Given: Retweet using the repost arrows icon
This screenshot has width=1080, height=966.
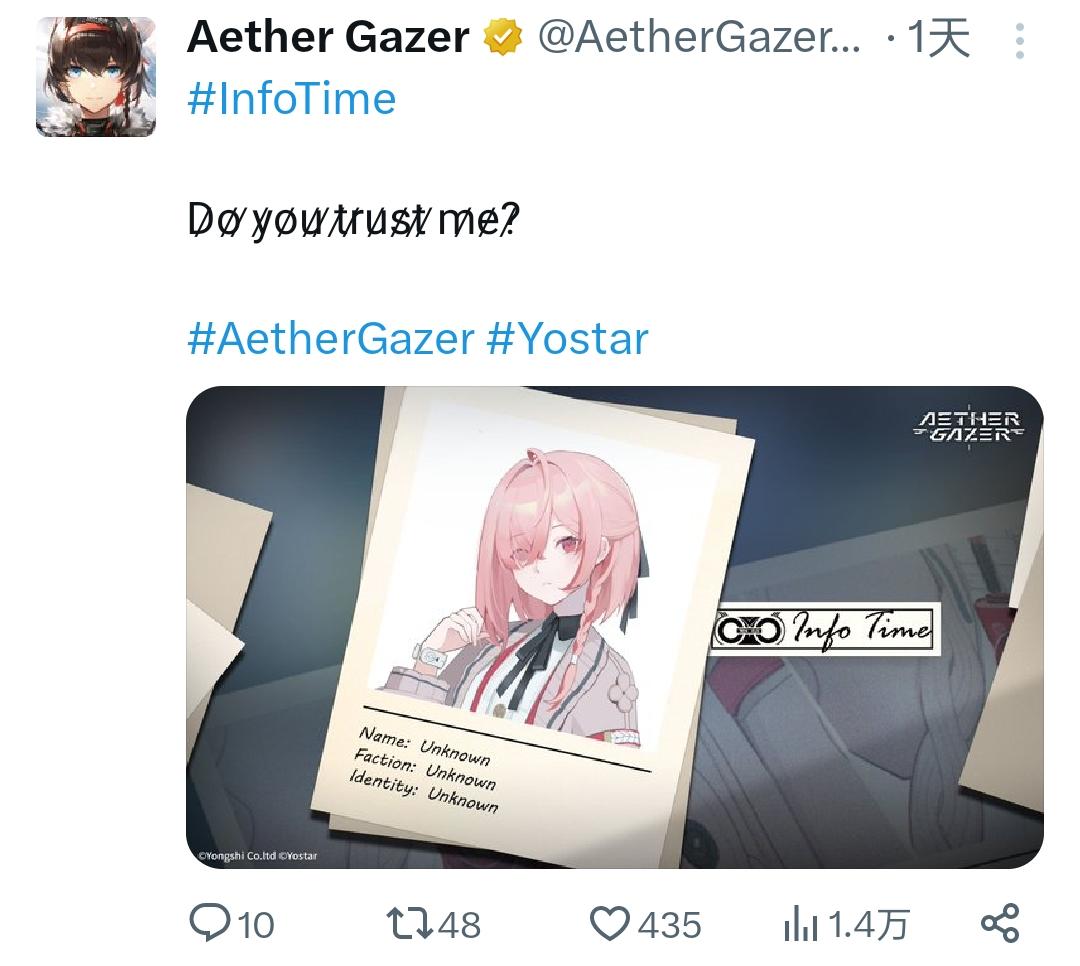Looking at the screenshot, I should point(409,923).
